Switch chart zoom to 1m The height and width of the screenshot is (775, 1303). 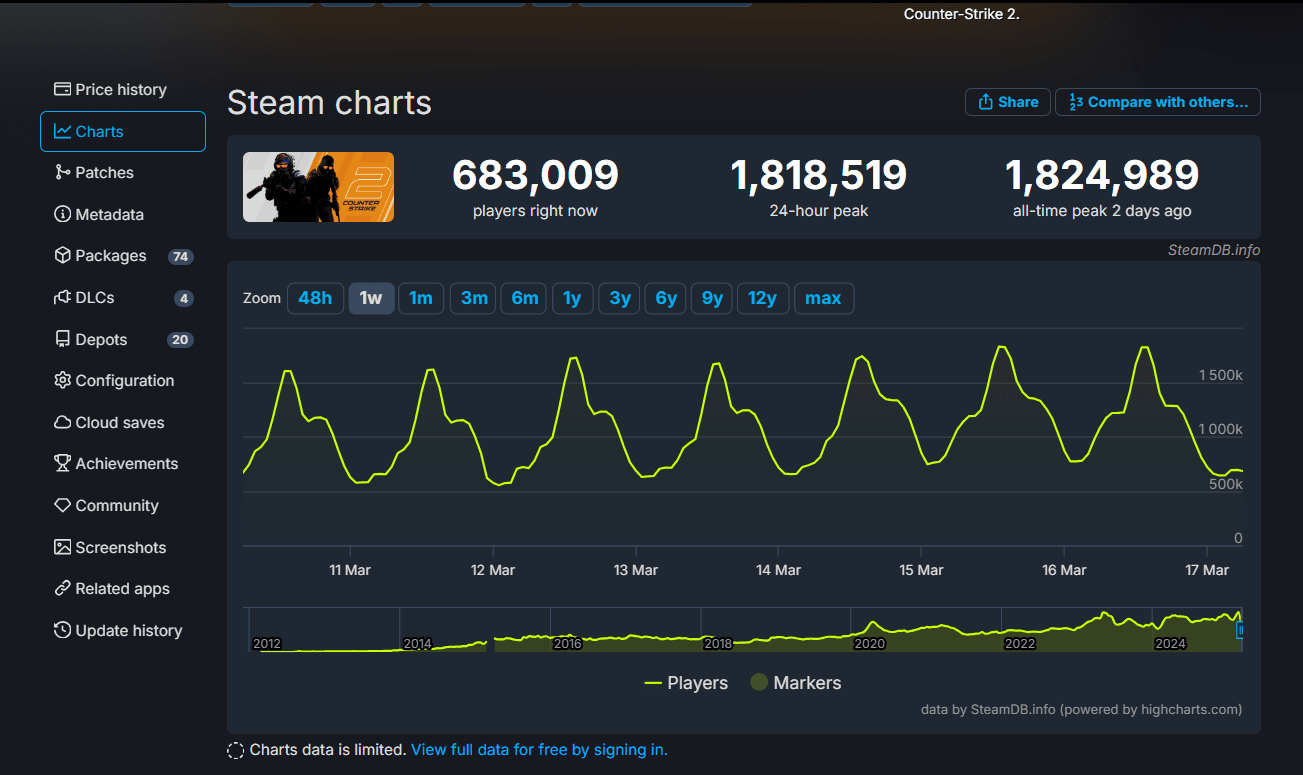421,298
